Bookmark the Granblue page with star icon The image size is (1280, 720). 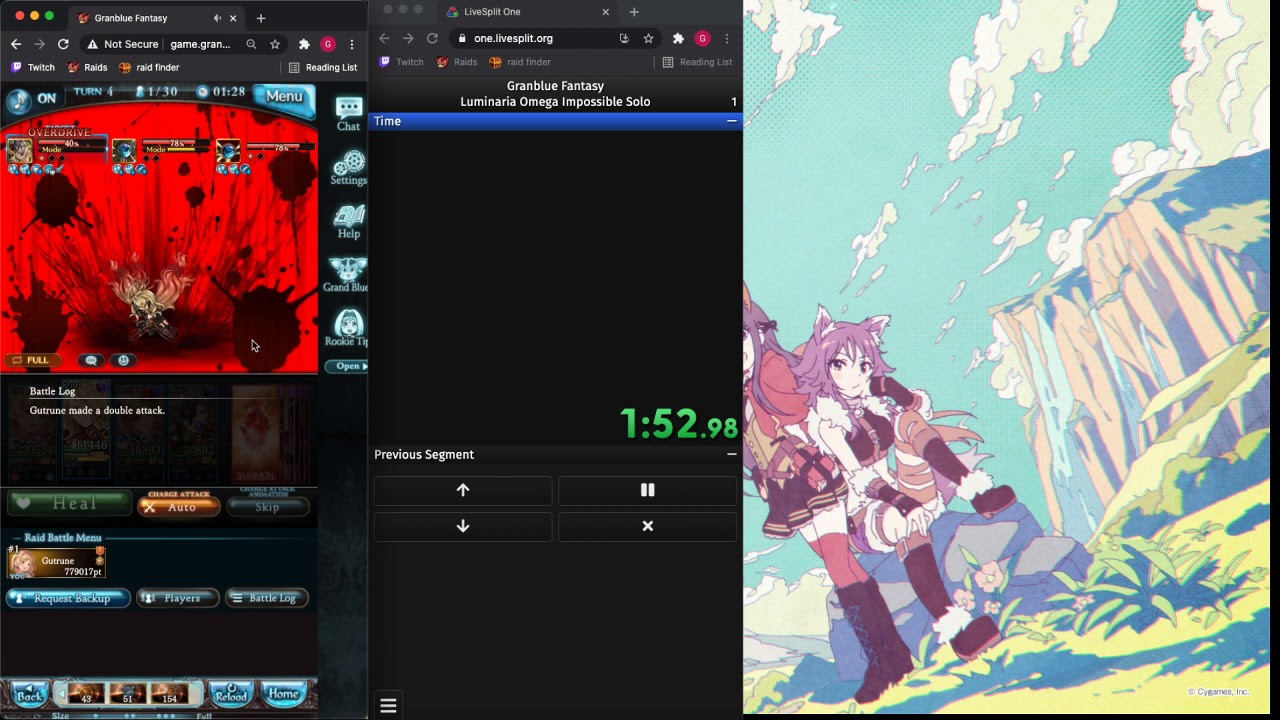click(275, 44)
